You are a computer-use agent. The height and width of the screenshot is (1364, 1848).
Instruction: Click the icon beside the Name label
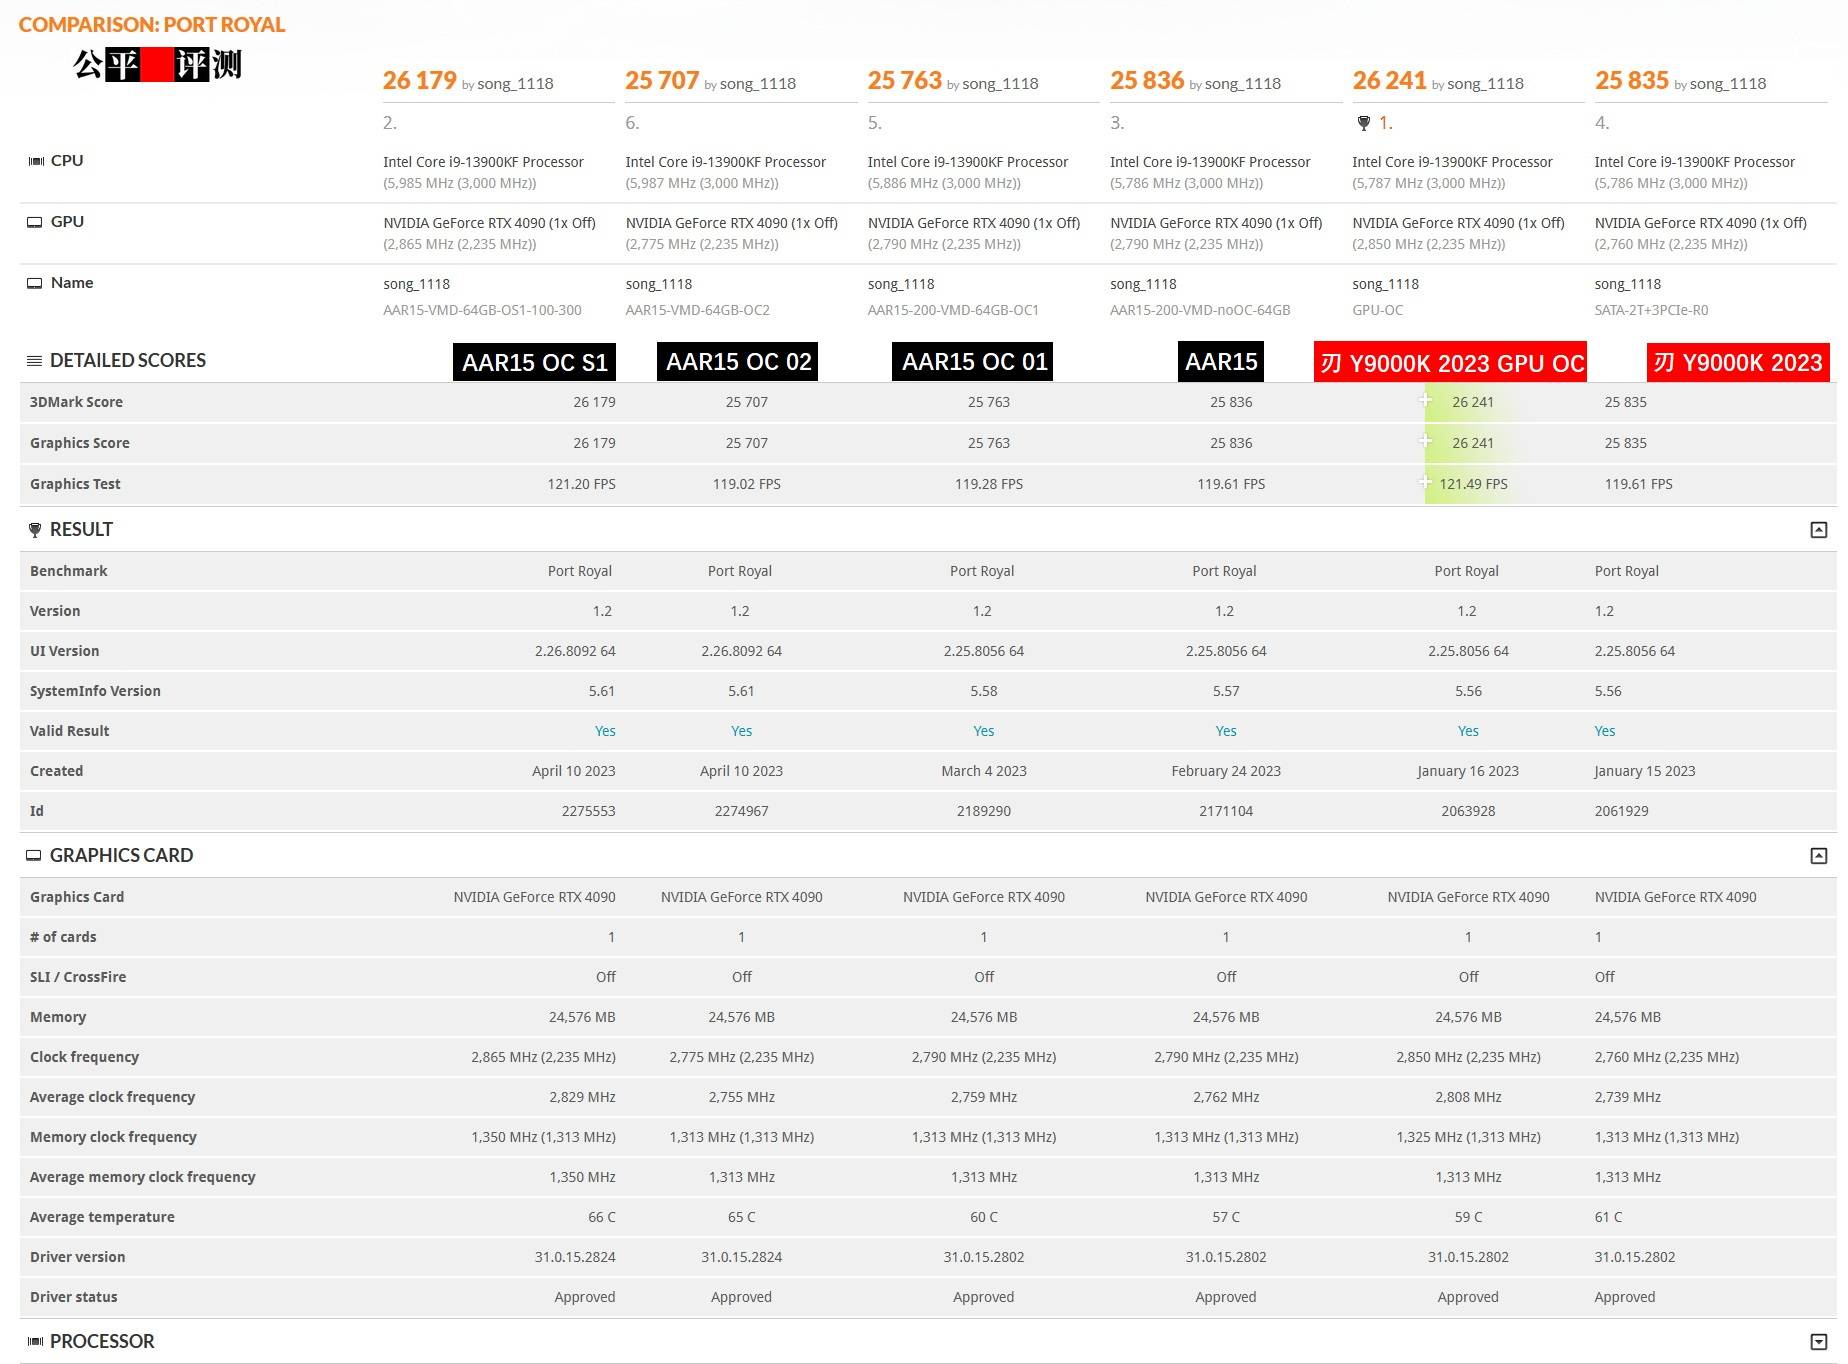pos(35,283)
